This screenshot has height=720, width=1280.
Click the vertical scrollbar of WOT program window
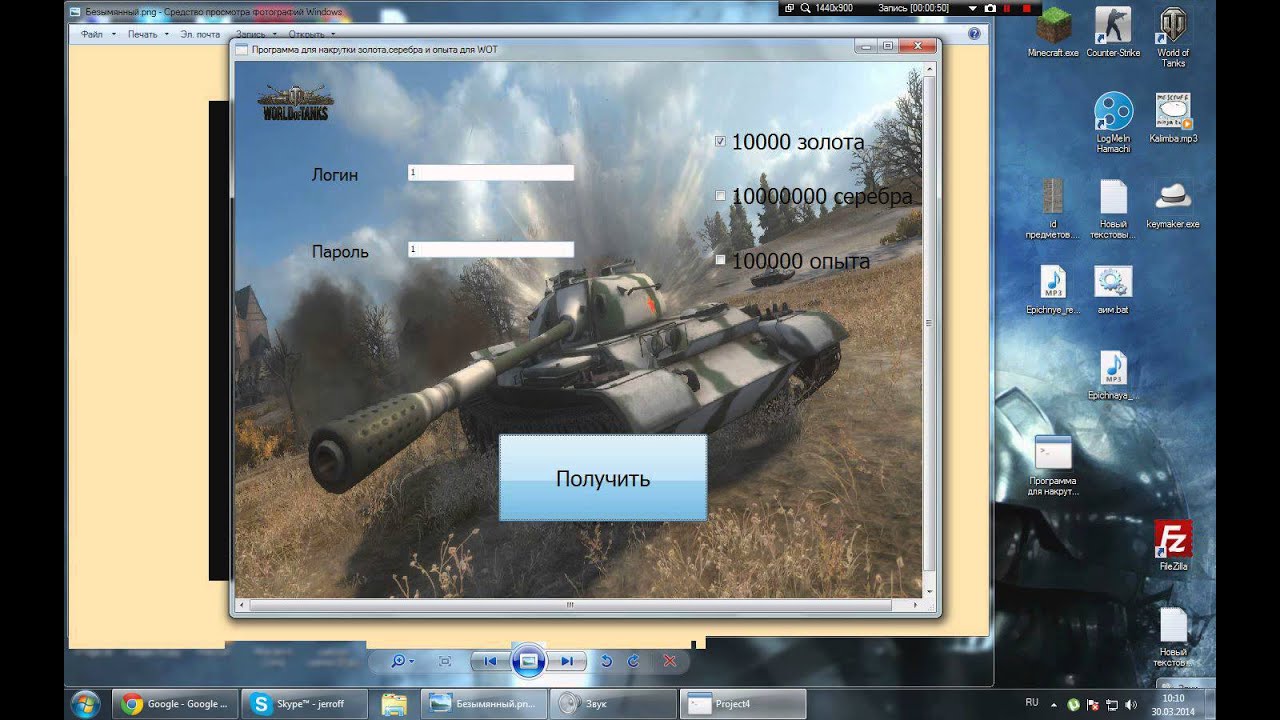[x=929, y=323]
